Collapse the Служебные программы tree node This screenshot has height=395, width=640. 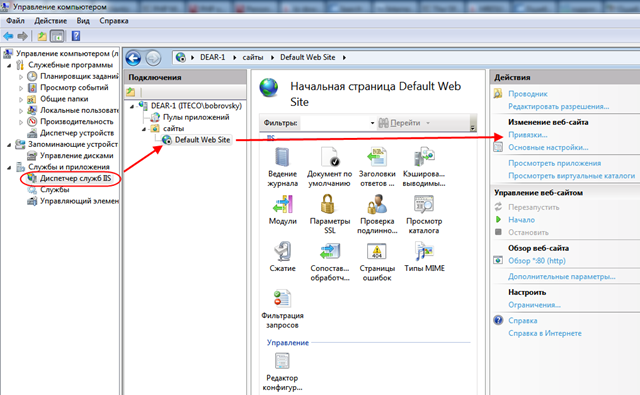[9, 65]
